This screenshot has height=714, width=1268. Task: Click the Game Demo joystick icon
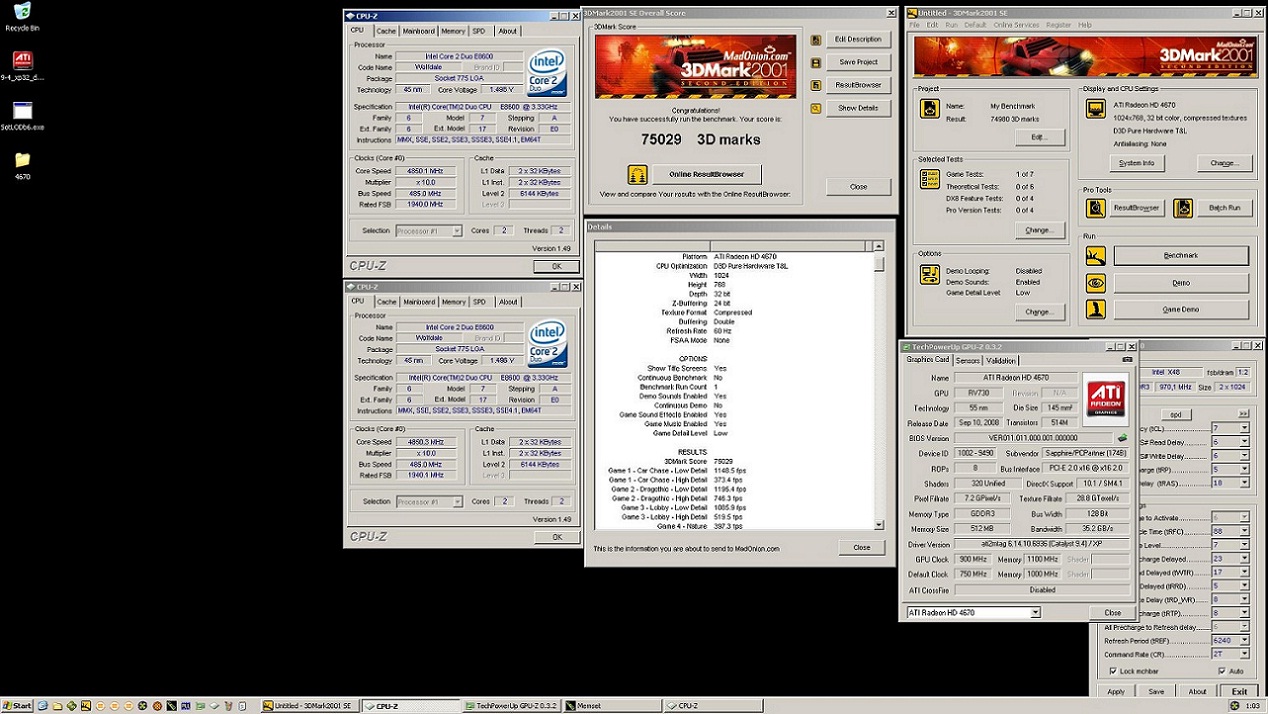(x=1095, y=310)
